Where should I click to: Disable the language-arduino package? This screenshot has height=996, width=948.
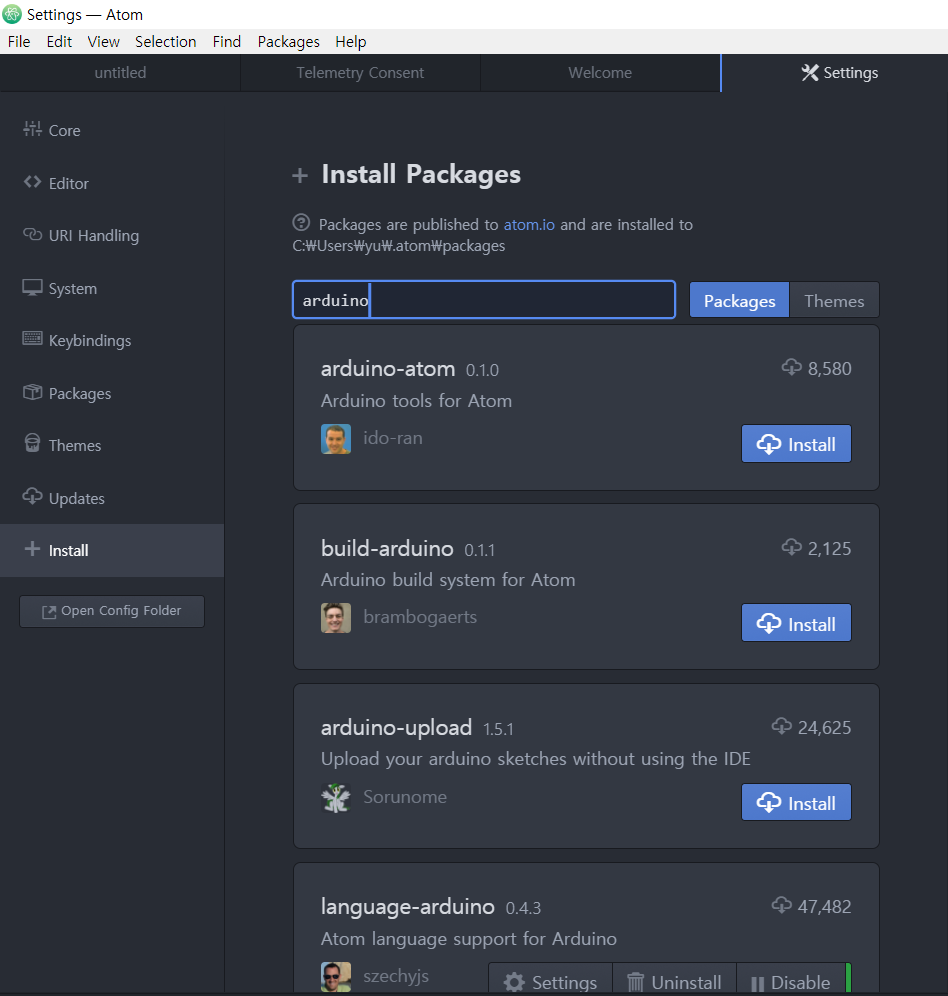click(x=791, y=979)
